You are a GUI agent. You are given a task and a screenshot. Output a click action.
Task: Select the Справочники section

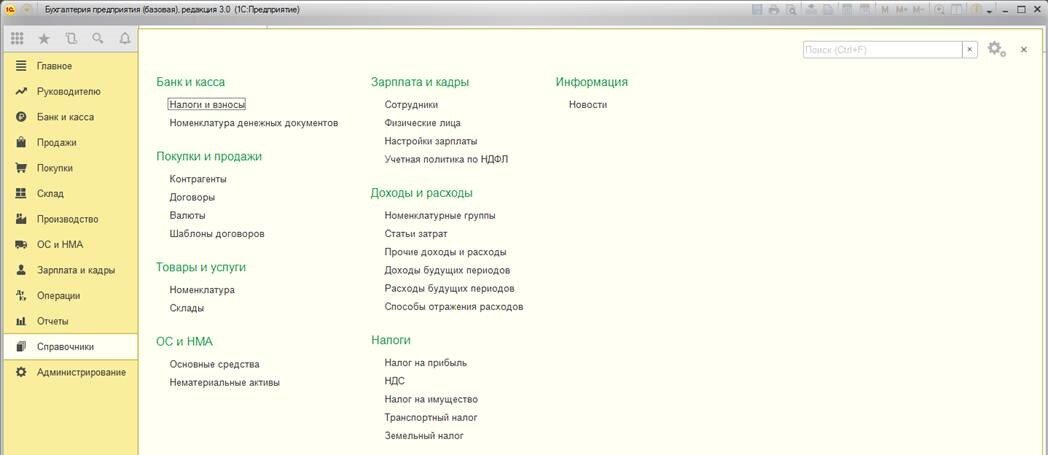[70, 347]
